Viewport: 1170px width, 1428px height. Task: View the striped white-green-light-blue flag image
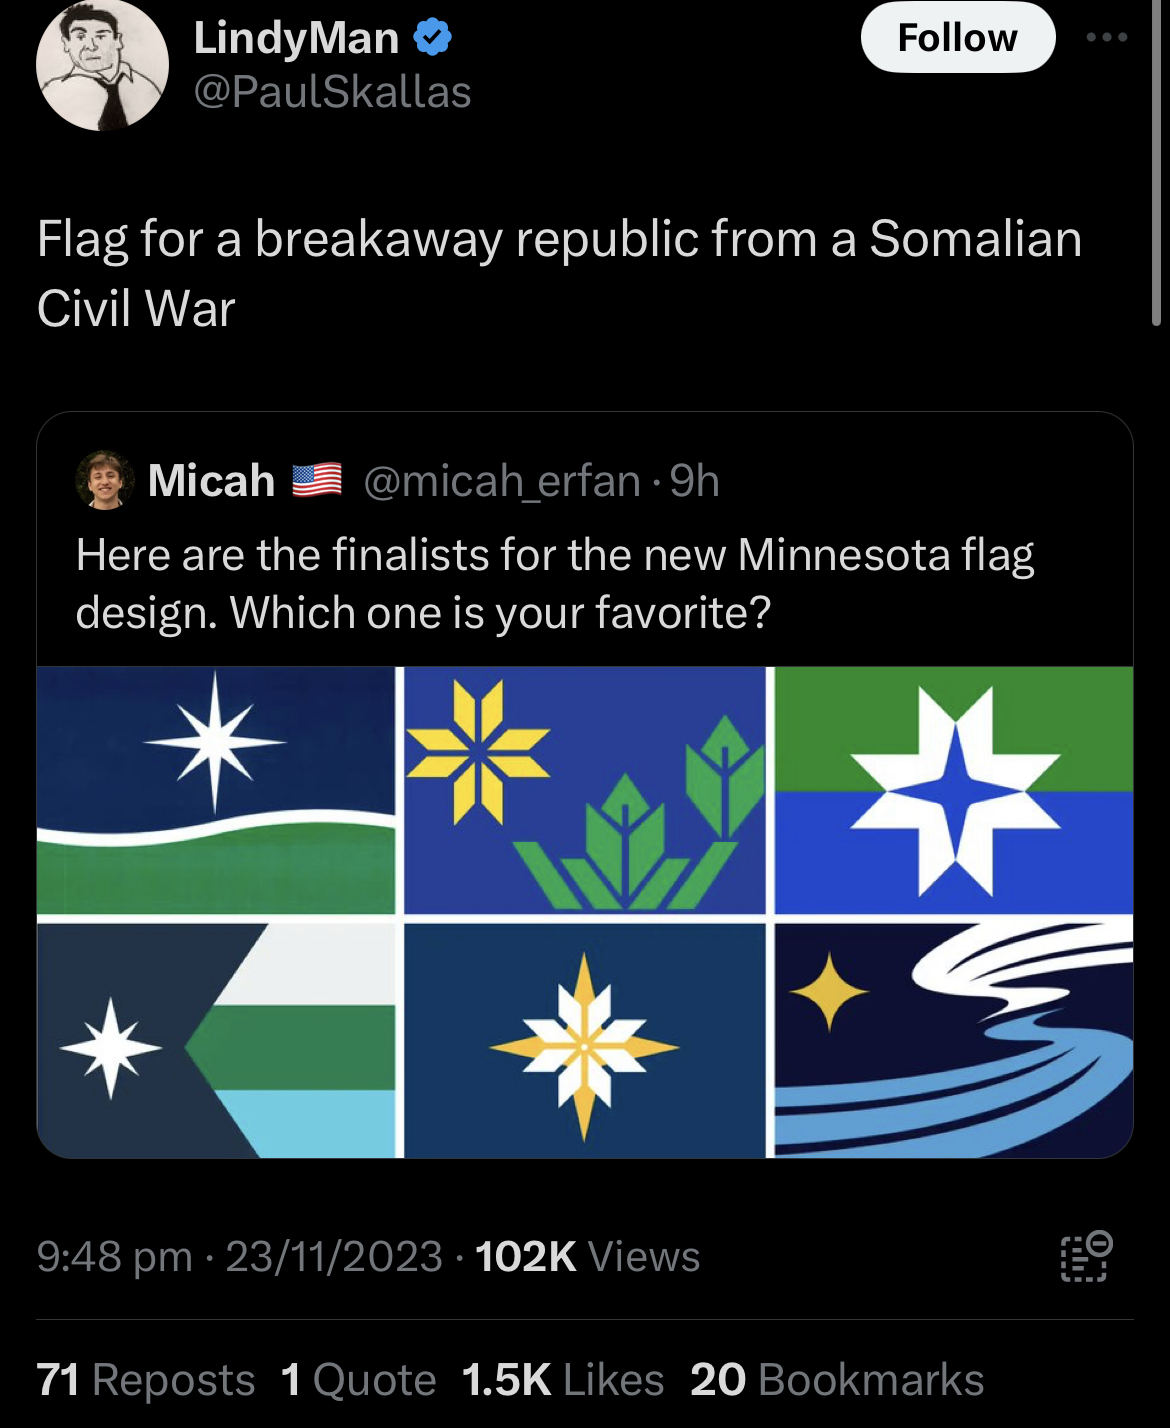click(x=216, y=1040)
